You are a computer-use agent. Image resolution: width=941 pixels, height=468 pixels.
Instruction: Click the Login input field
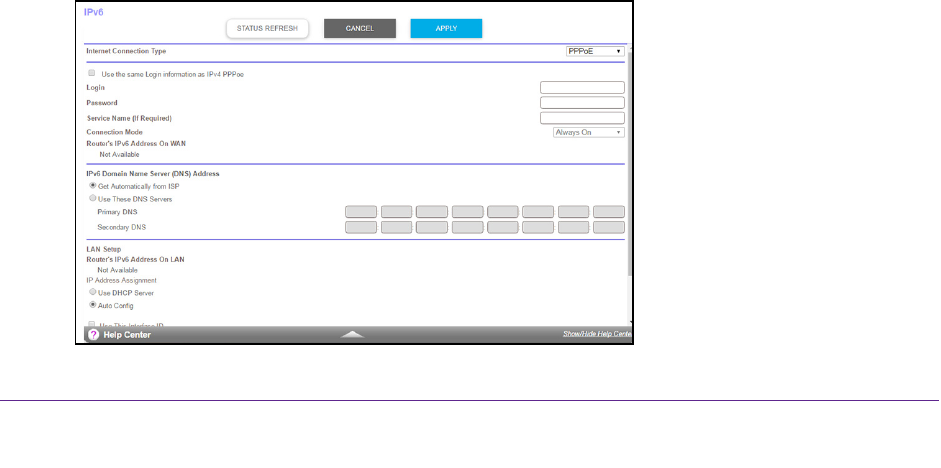coord(582,88)
